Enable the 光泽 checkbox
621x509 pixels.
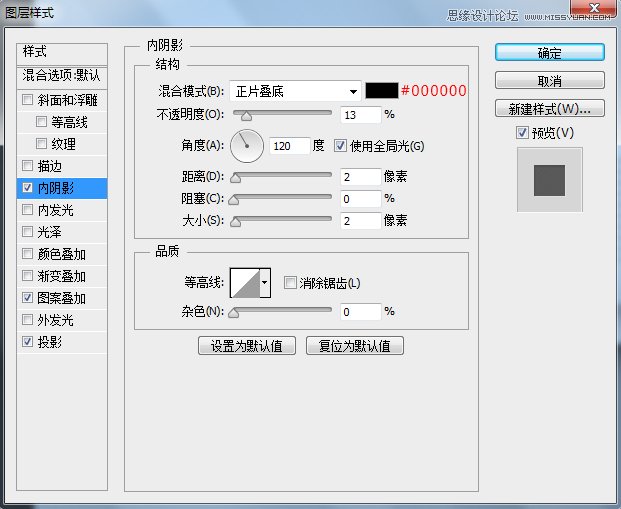[x=27, y=231]
